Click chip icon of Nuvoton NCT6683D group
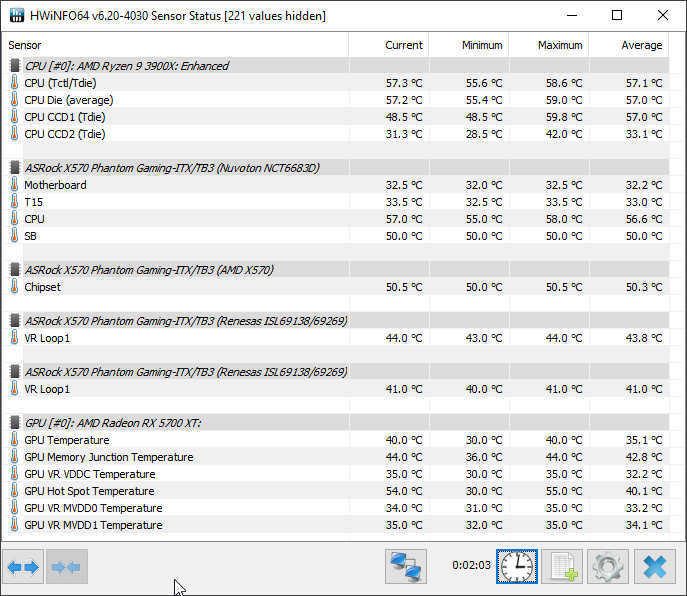The height and width of the screenshot is (596, 687). click(x=15, y=168)
